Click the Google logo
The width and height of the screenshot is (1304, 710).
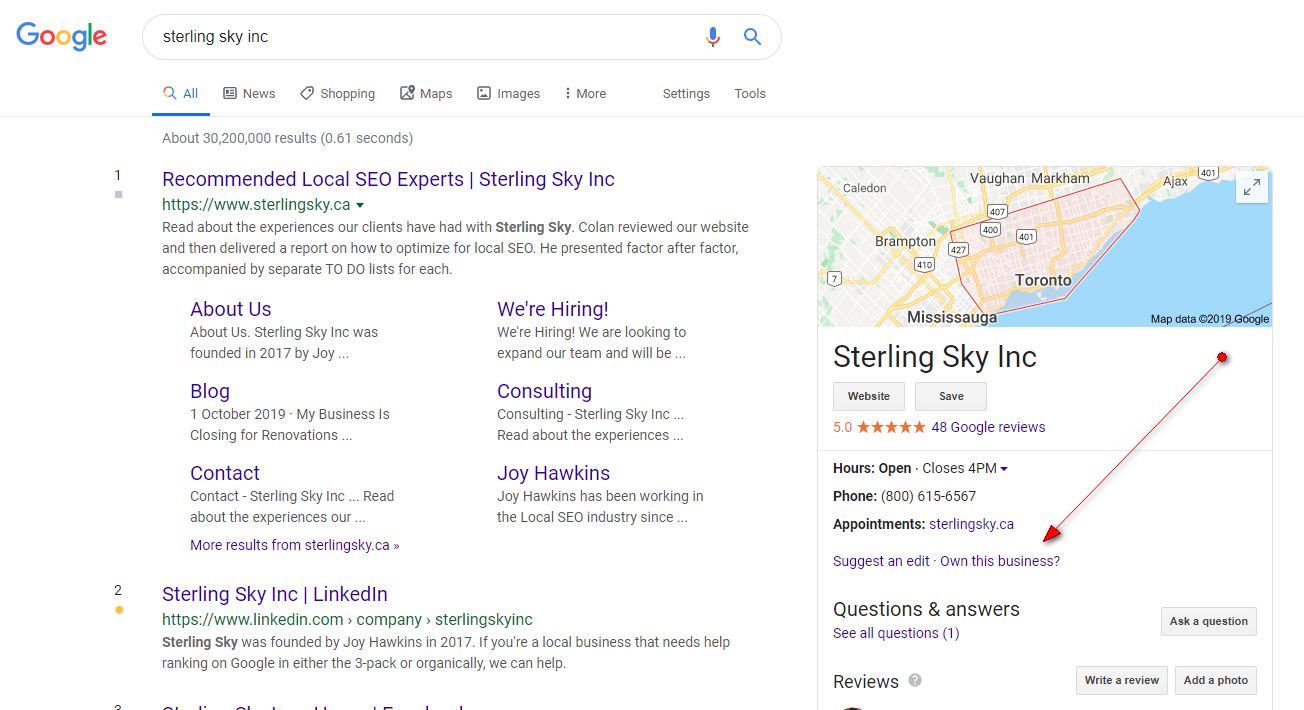click(62, 36)
